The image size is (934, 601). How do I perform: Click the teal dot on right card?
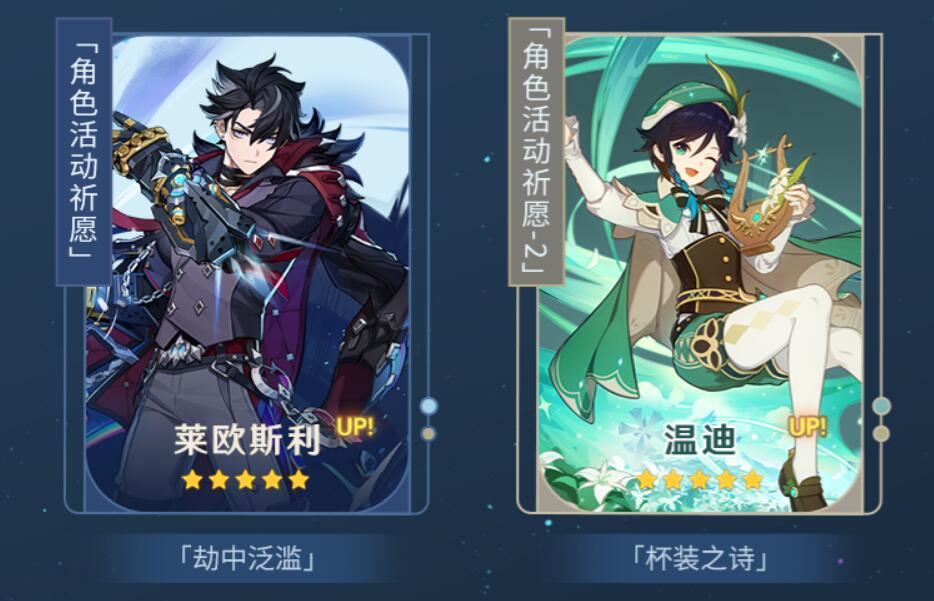pyautogui.click(x=882, y=406)
